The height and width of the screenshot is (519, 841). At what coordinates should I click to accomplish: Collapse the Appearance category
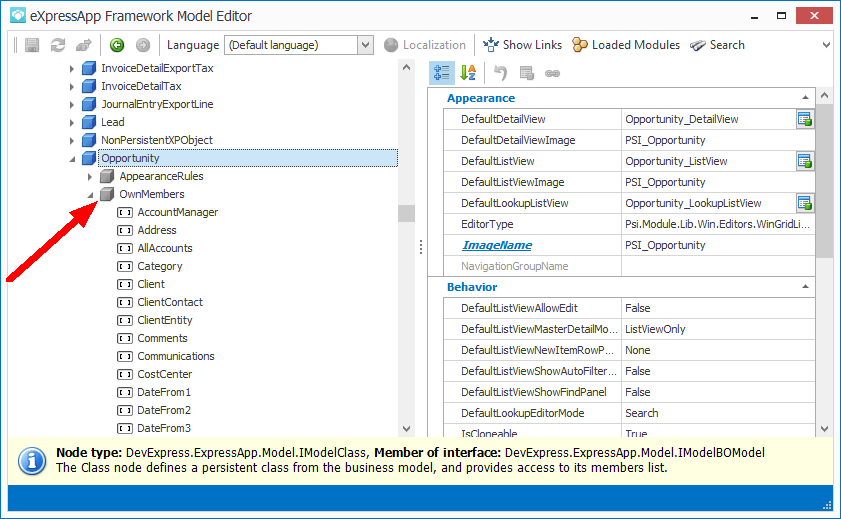click(805, 98)
